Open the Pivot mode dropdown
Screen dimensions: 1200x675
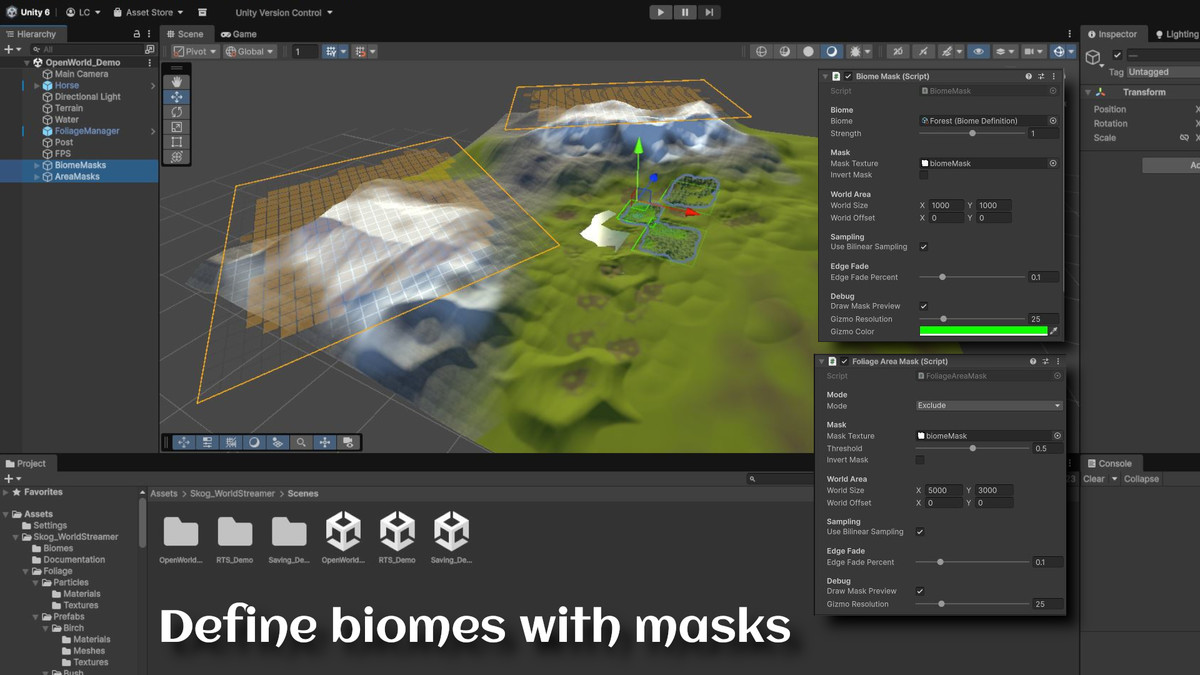(x=195, y=51)
